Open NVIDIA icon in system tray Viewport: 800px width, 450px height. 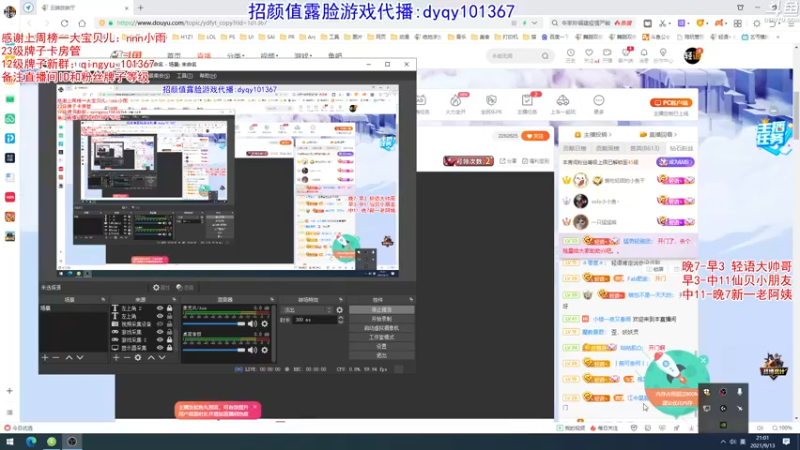[723, 424]
